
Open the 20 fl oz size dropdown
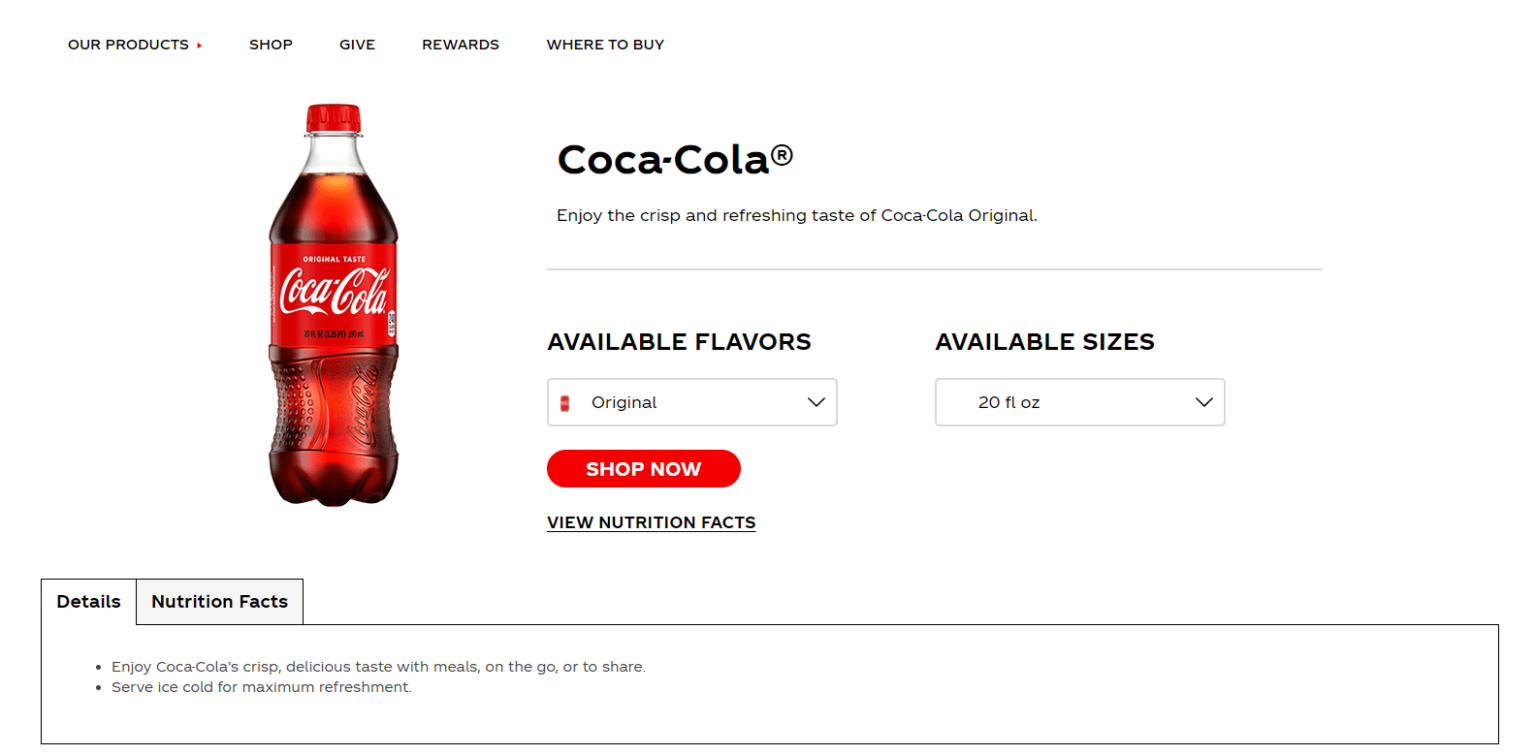click(1080, 402)
